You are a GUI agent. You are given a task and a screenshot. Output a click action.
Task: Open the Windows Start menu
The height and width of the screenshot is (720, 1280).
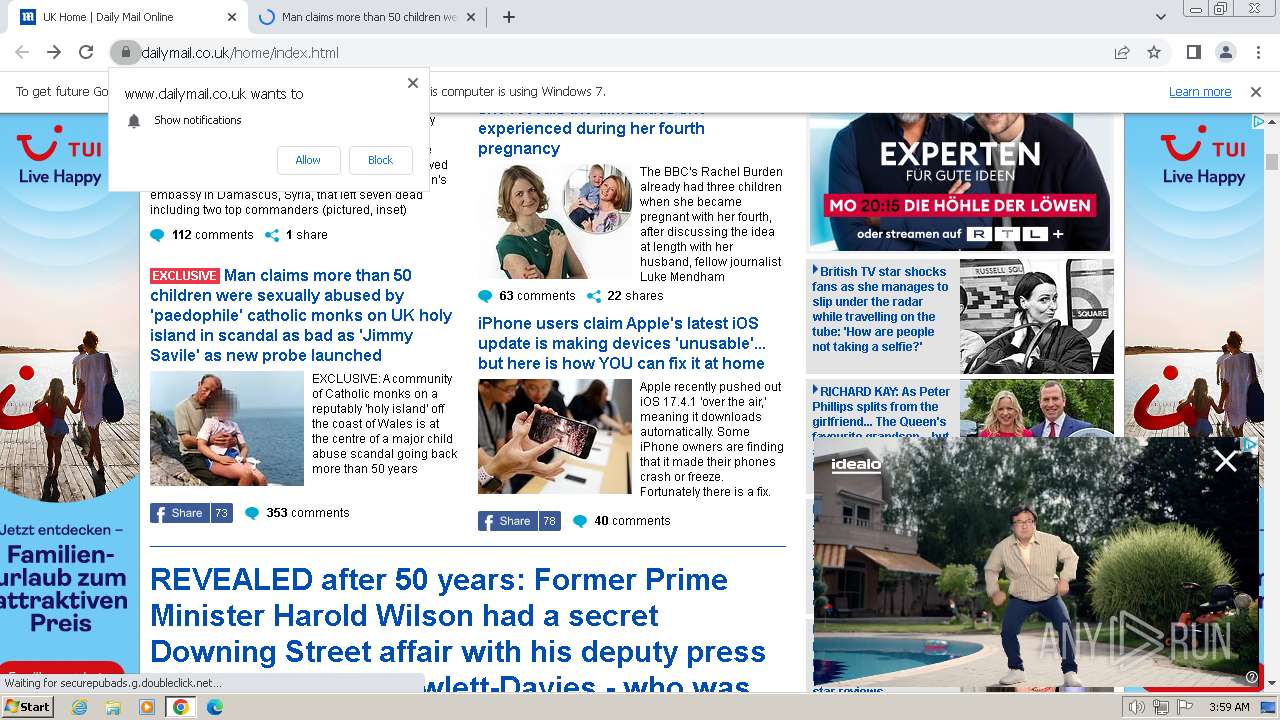point(27,706)
